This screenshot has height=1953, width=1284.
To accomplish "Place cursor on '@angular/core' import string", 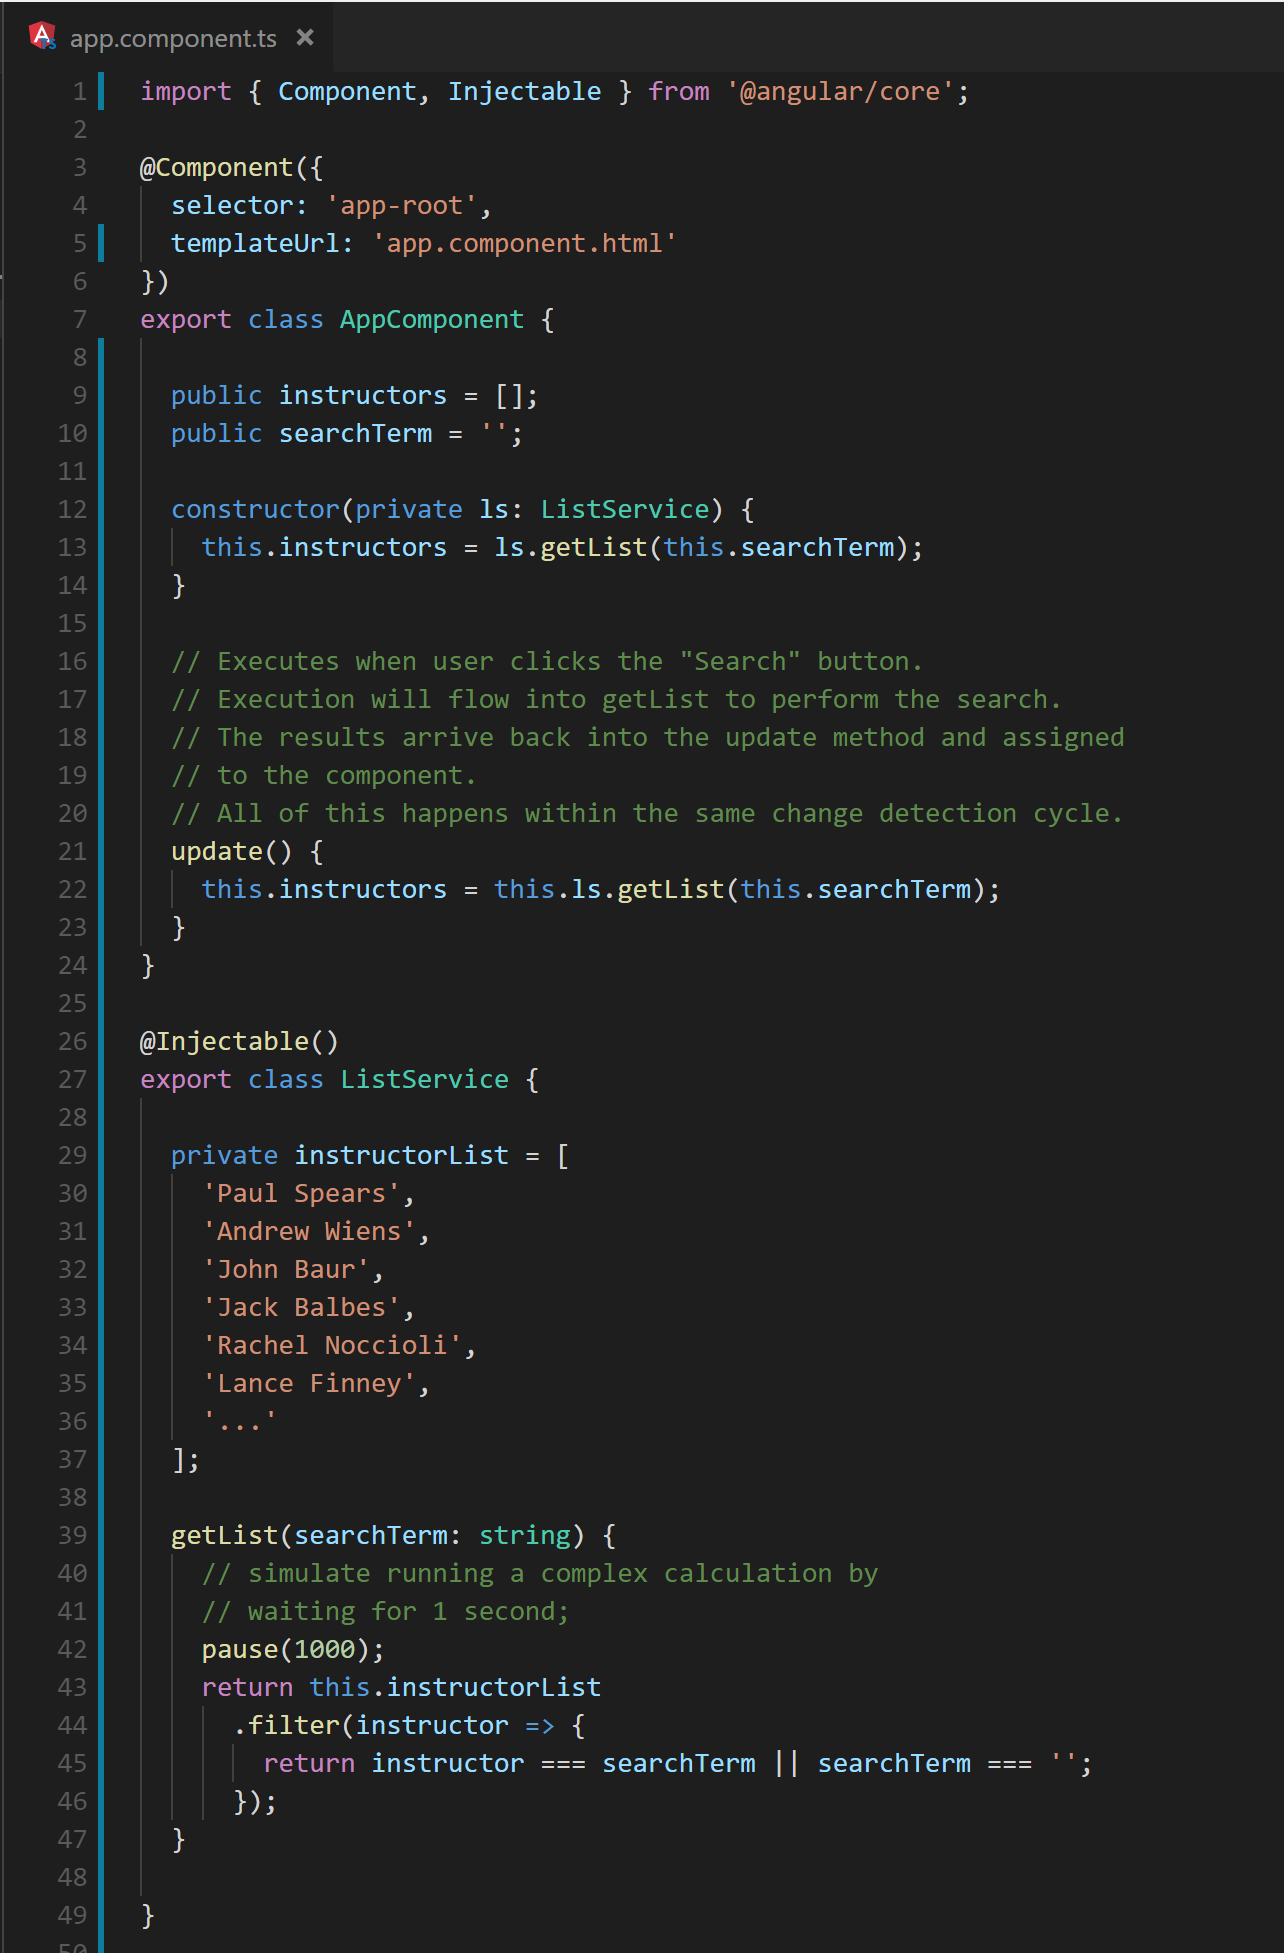I will 840,91.
